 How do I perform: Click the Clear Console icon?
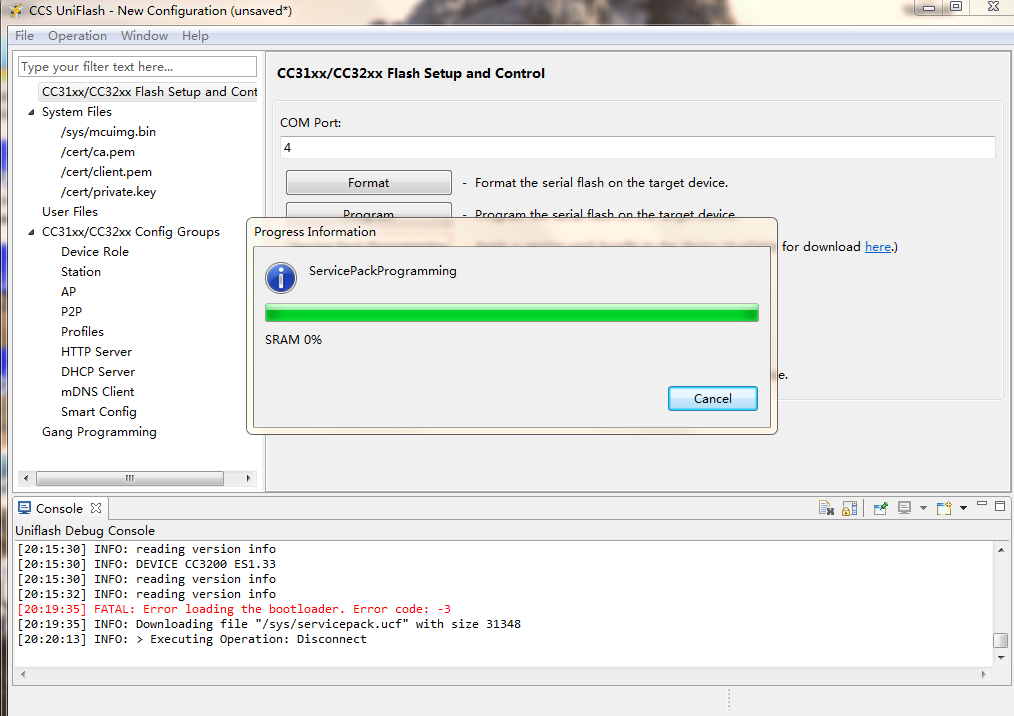pos(826,508)
